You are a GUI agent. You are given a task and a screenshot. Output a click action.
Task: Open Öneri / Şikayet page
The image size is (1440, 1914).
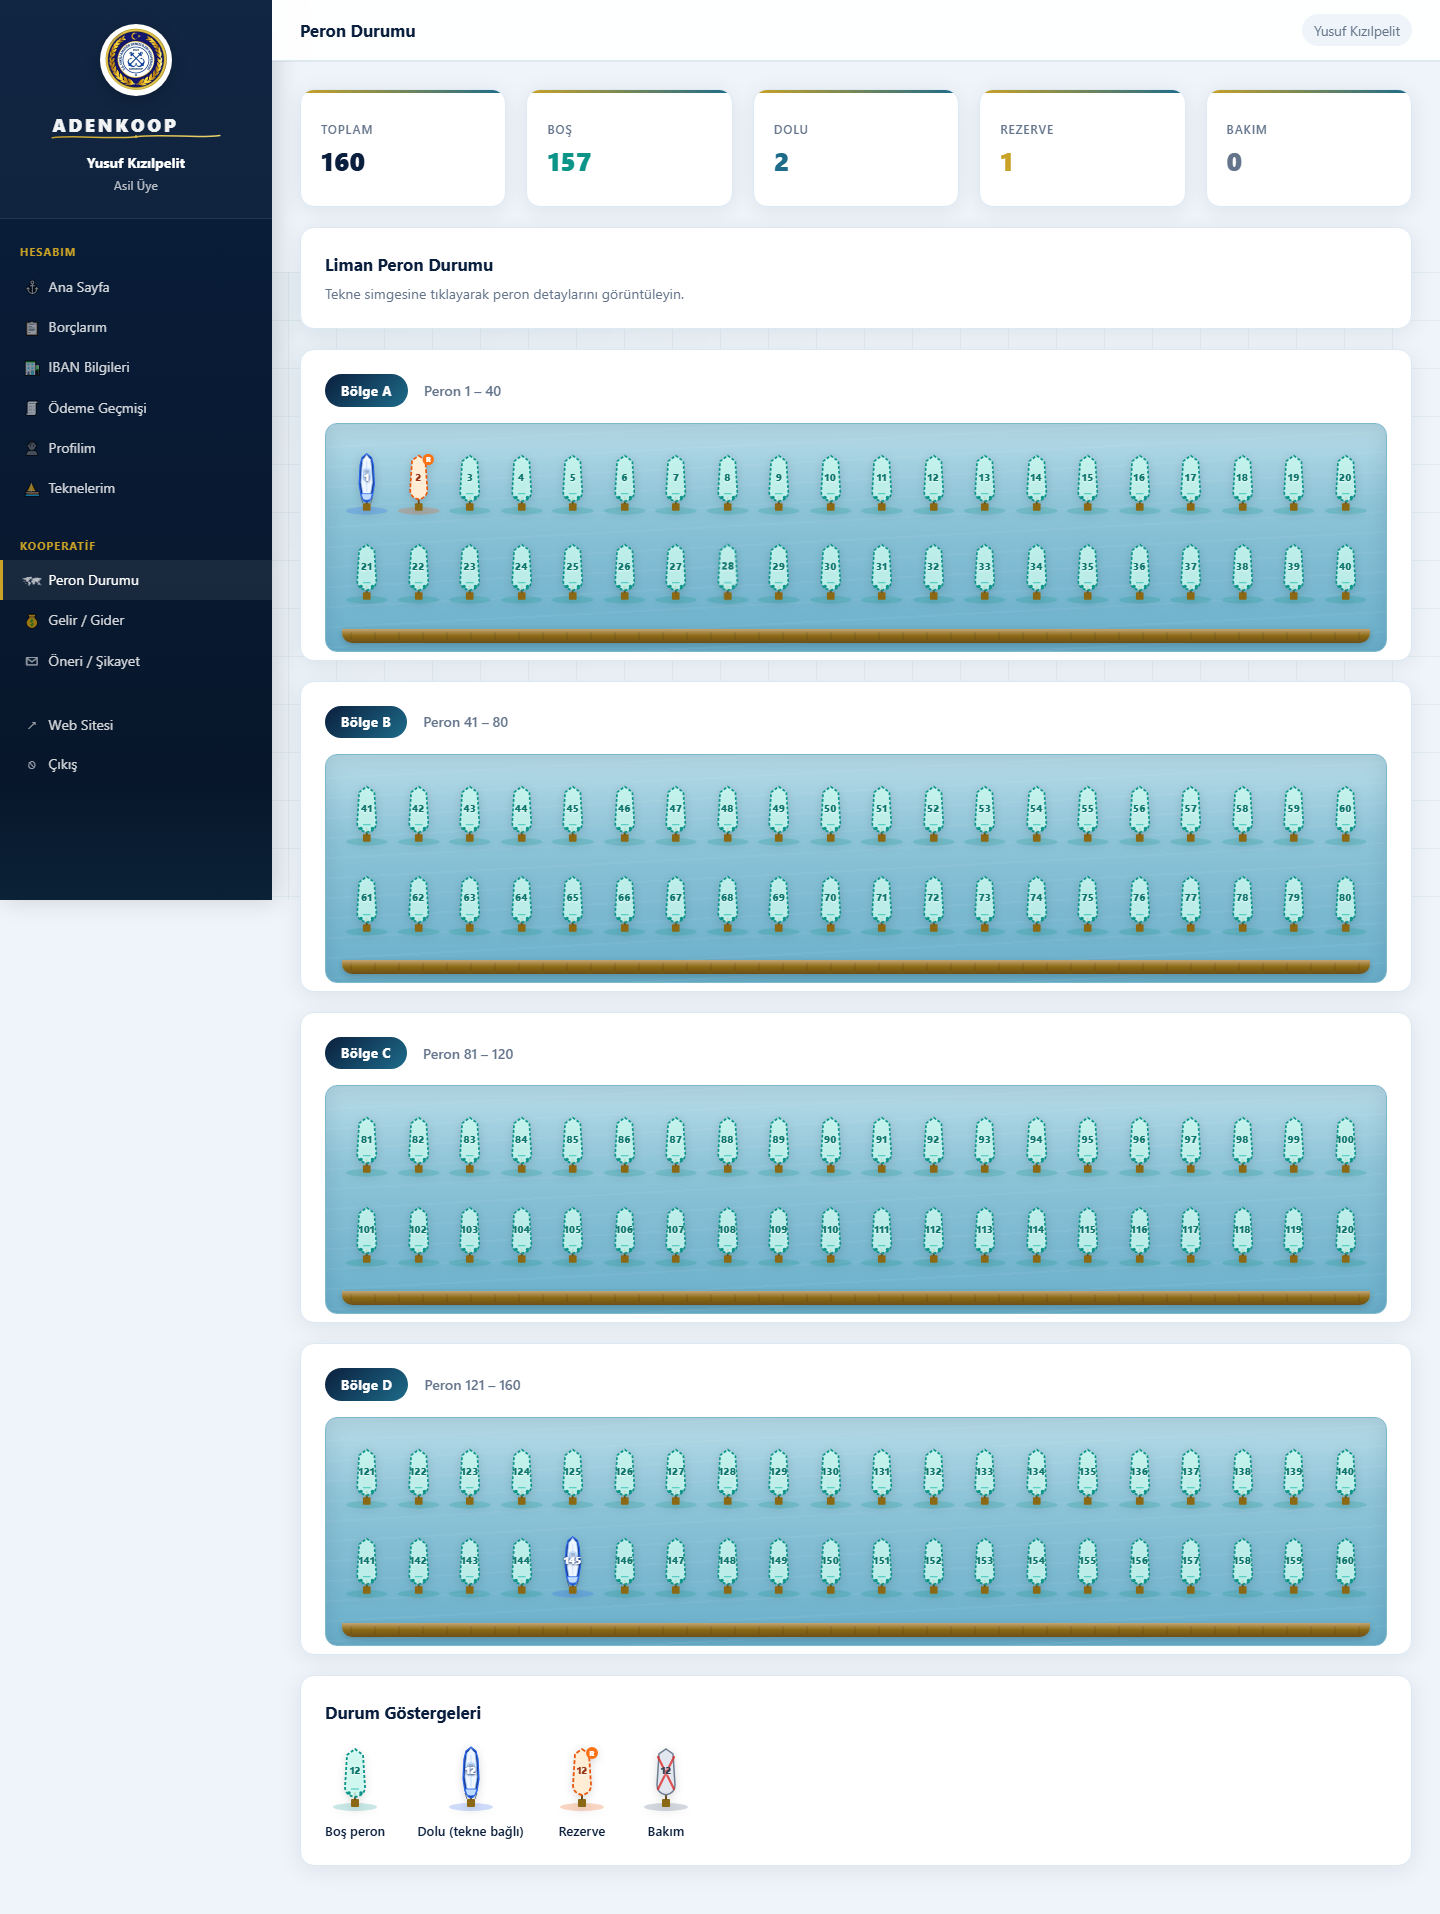tap(136, 661)
